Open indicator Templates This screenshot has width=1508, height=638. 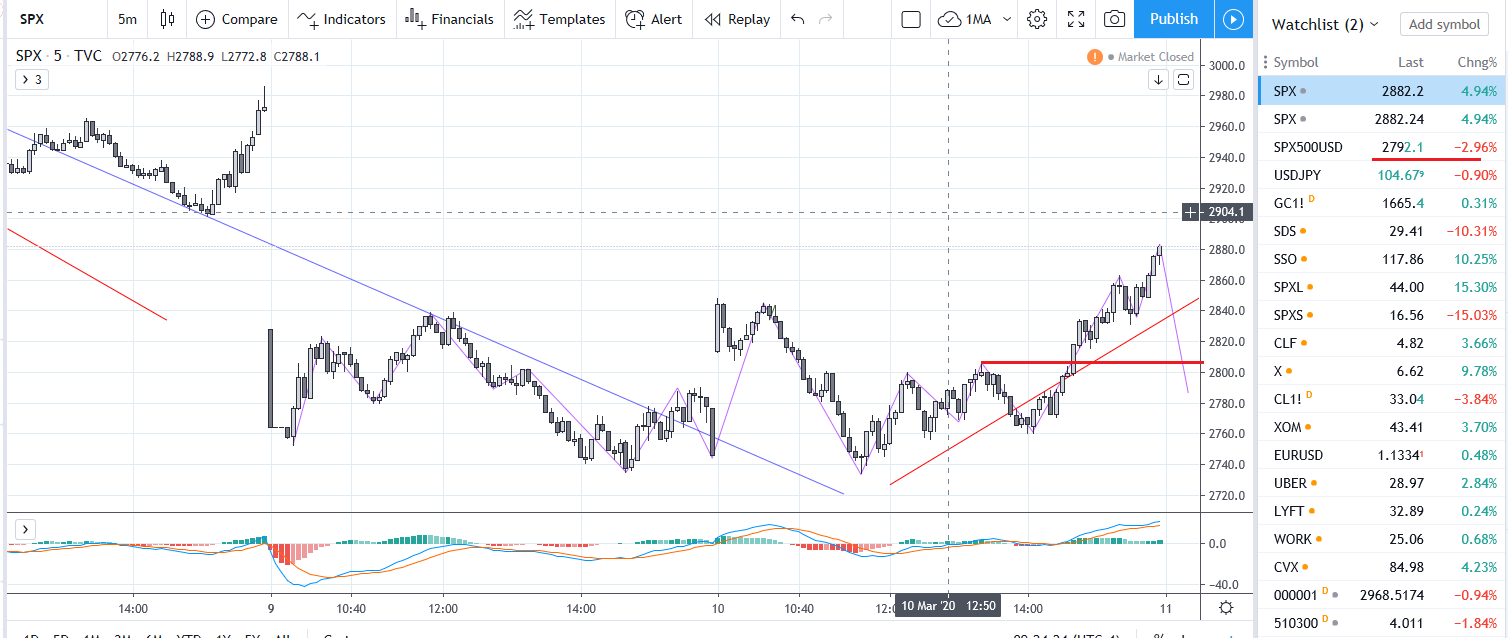click(x=559, y=19)
